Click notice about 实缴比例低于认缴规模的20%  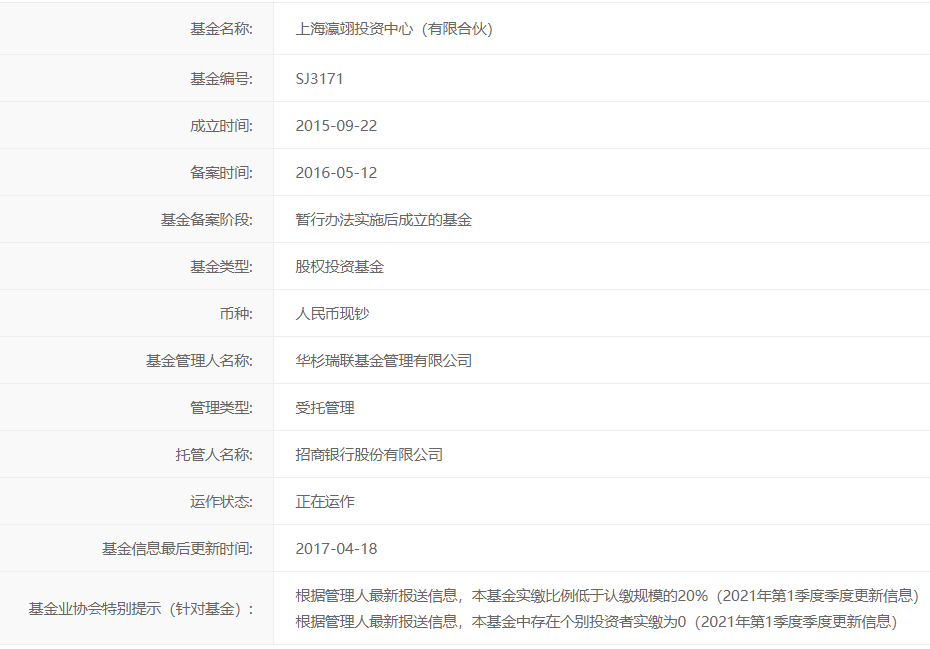tap(607, 596)
